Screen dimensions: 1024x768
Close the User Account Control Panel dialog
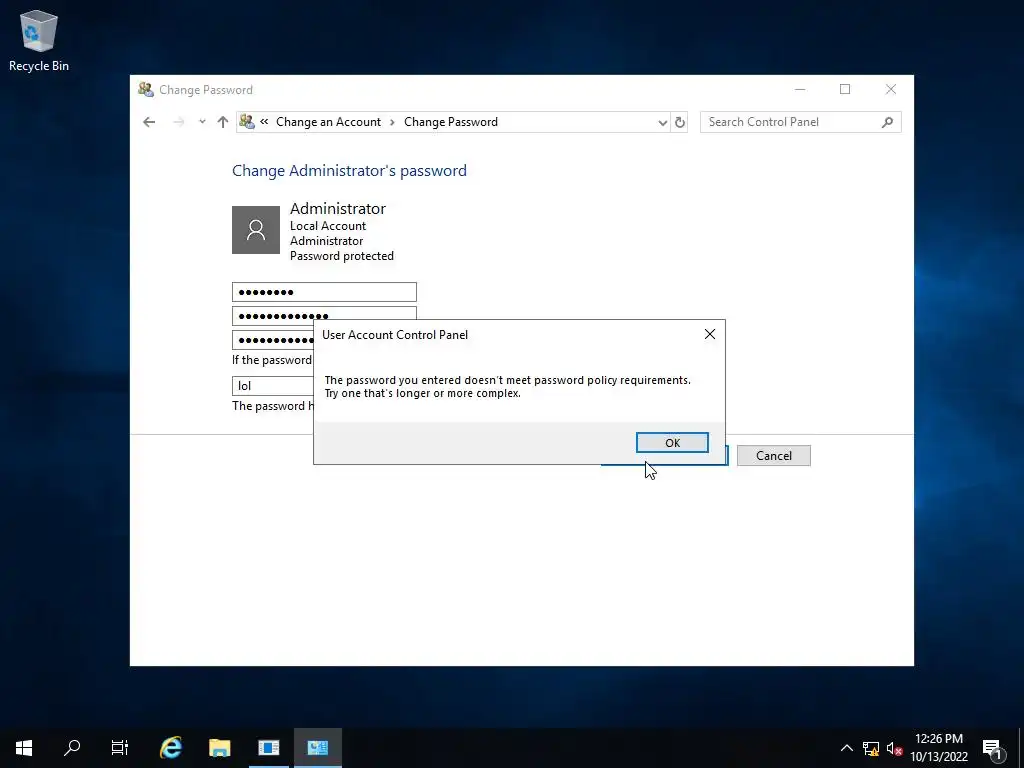click(x=710, y=334)
